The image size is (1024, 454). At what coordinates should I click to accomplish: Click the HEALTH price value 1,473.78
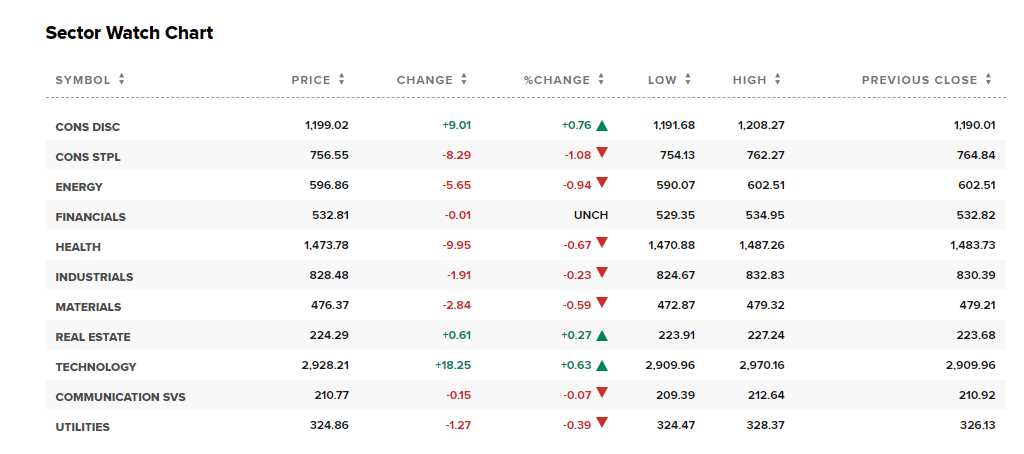click(x=326, y=246)
